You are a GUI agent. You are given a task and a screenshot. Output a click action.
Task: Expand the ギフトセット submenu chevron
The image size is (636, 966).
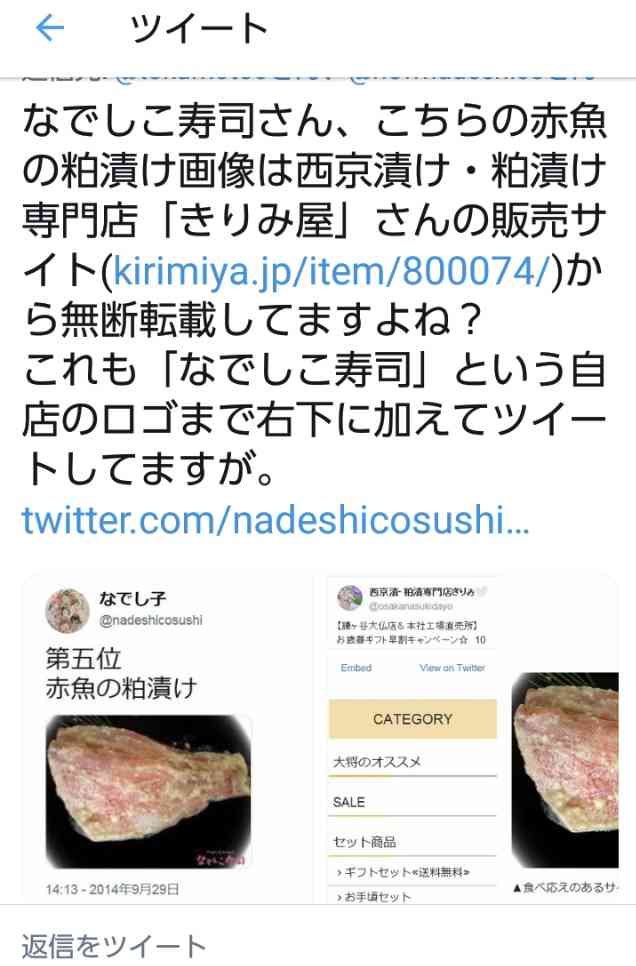coord(339,872)
